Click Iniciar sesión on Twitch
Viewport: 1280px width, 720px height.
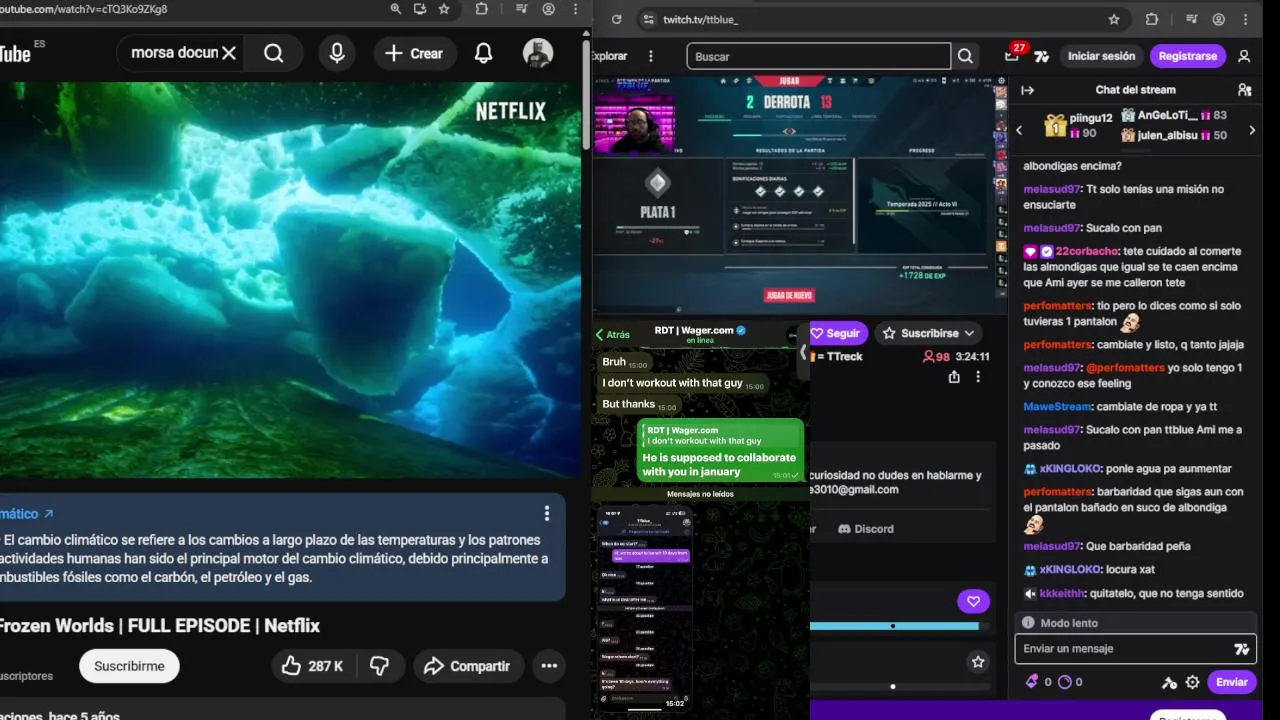pos(1101,56)
